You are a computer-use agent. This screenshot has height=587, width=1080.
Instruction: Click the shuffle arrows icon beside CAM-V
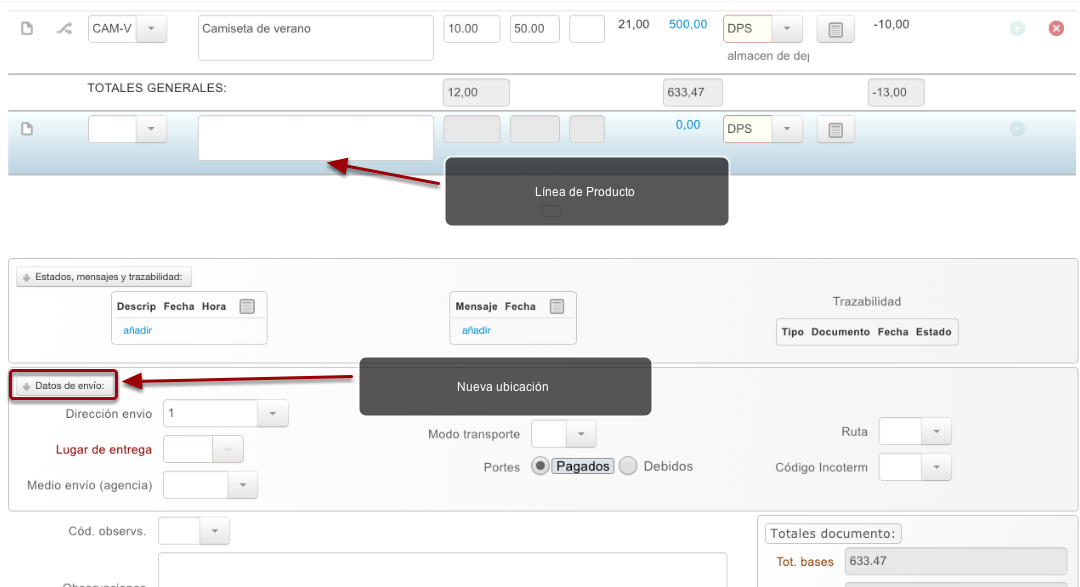pos(64,28)
